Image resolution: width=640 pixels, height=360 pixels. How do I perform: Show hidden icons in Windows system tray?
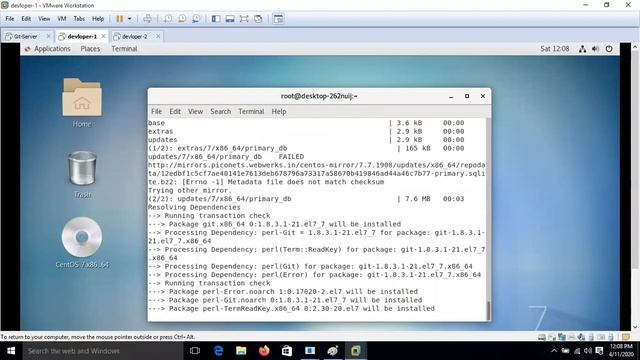[x=554, y=351]
